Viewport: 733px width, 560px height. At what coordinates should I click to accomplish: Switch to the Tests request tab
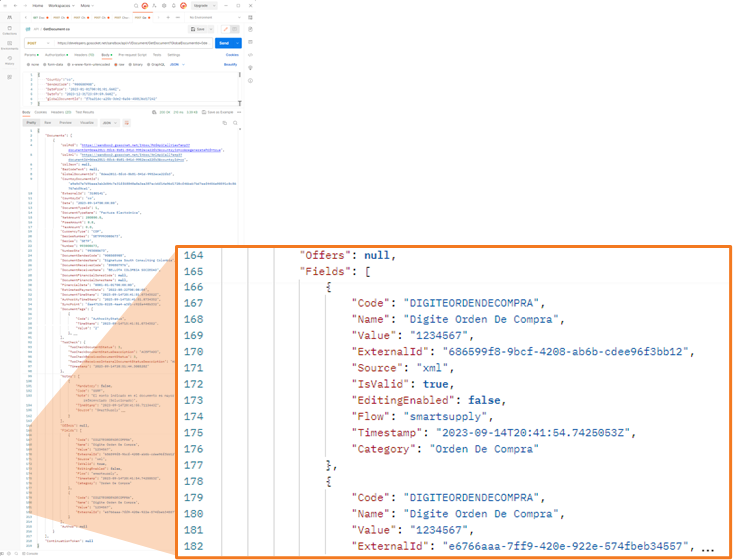pyautogui.click(x=157, y=55)
